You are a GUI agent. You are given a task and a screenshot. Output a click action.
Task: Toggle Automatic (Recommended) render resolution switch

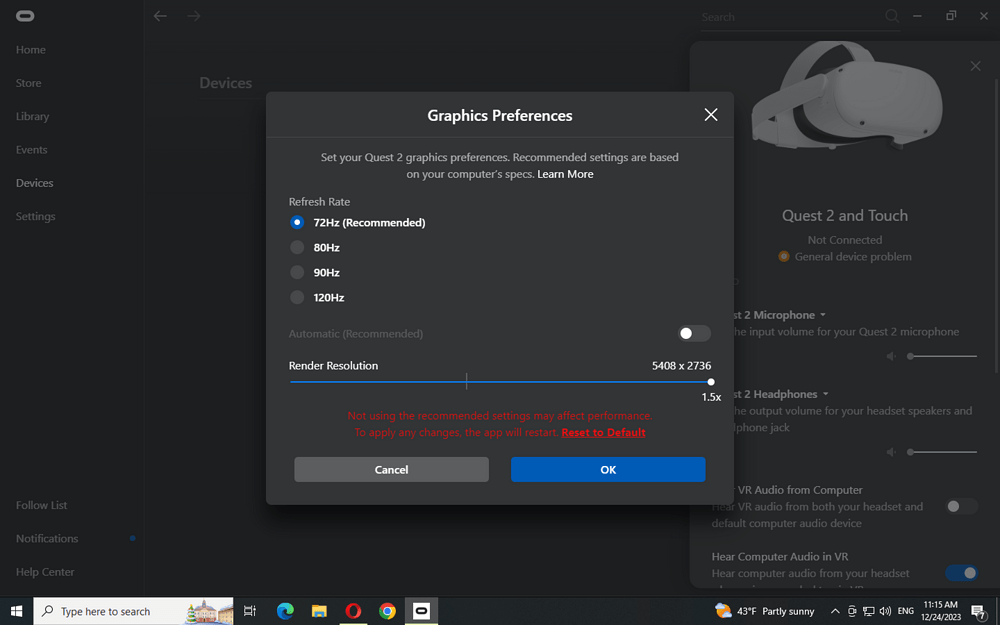[x=694, y=334]
